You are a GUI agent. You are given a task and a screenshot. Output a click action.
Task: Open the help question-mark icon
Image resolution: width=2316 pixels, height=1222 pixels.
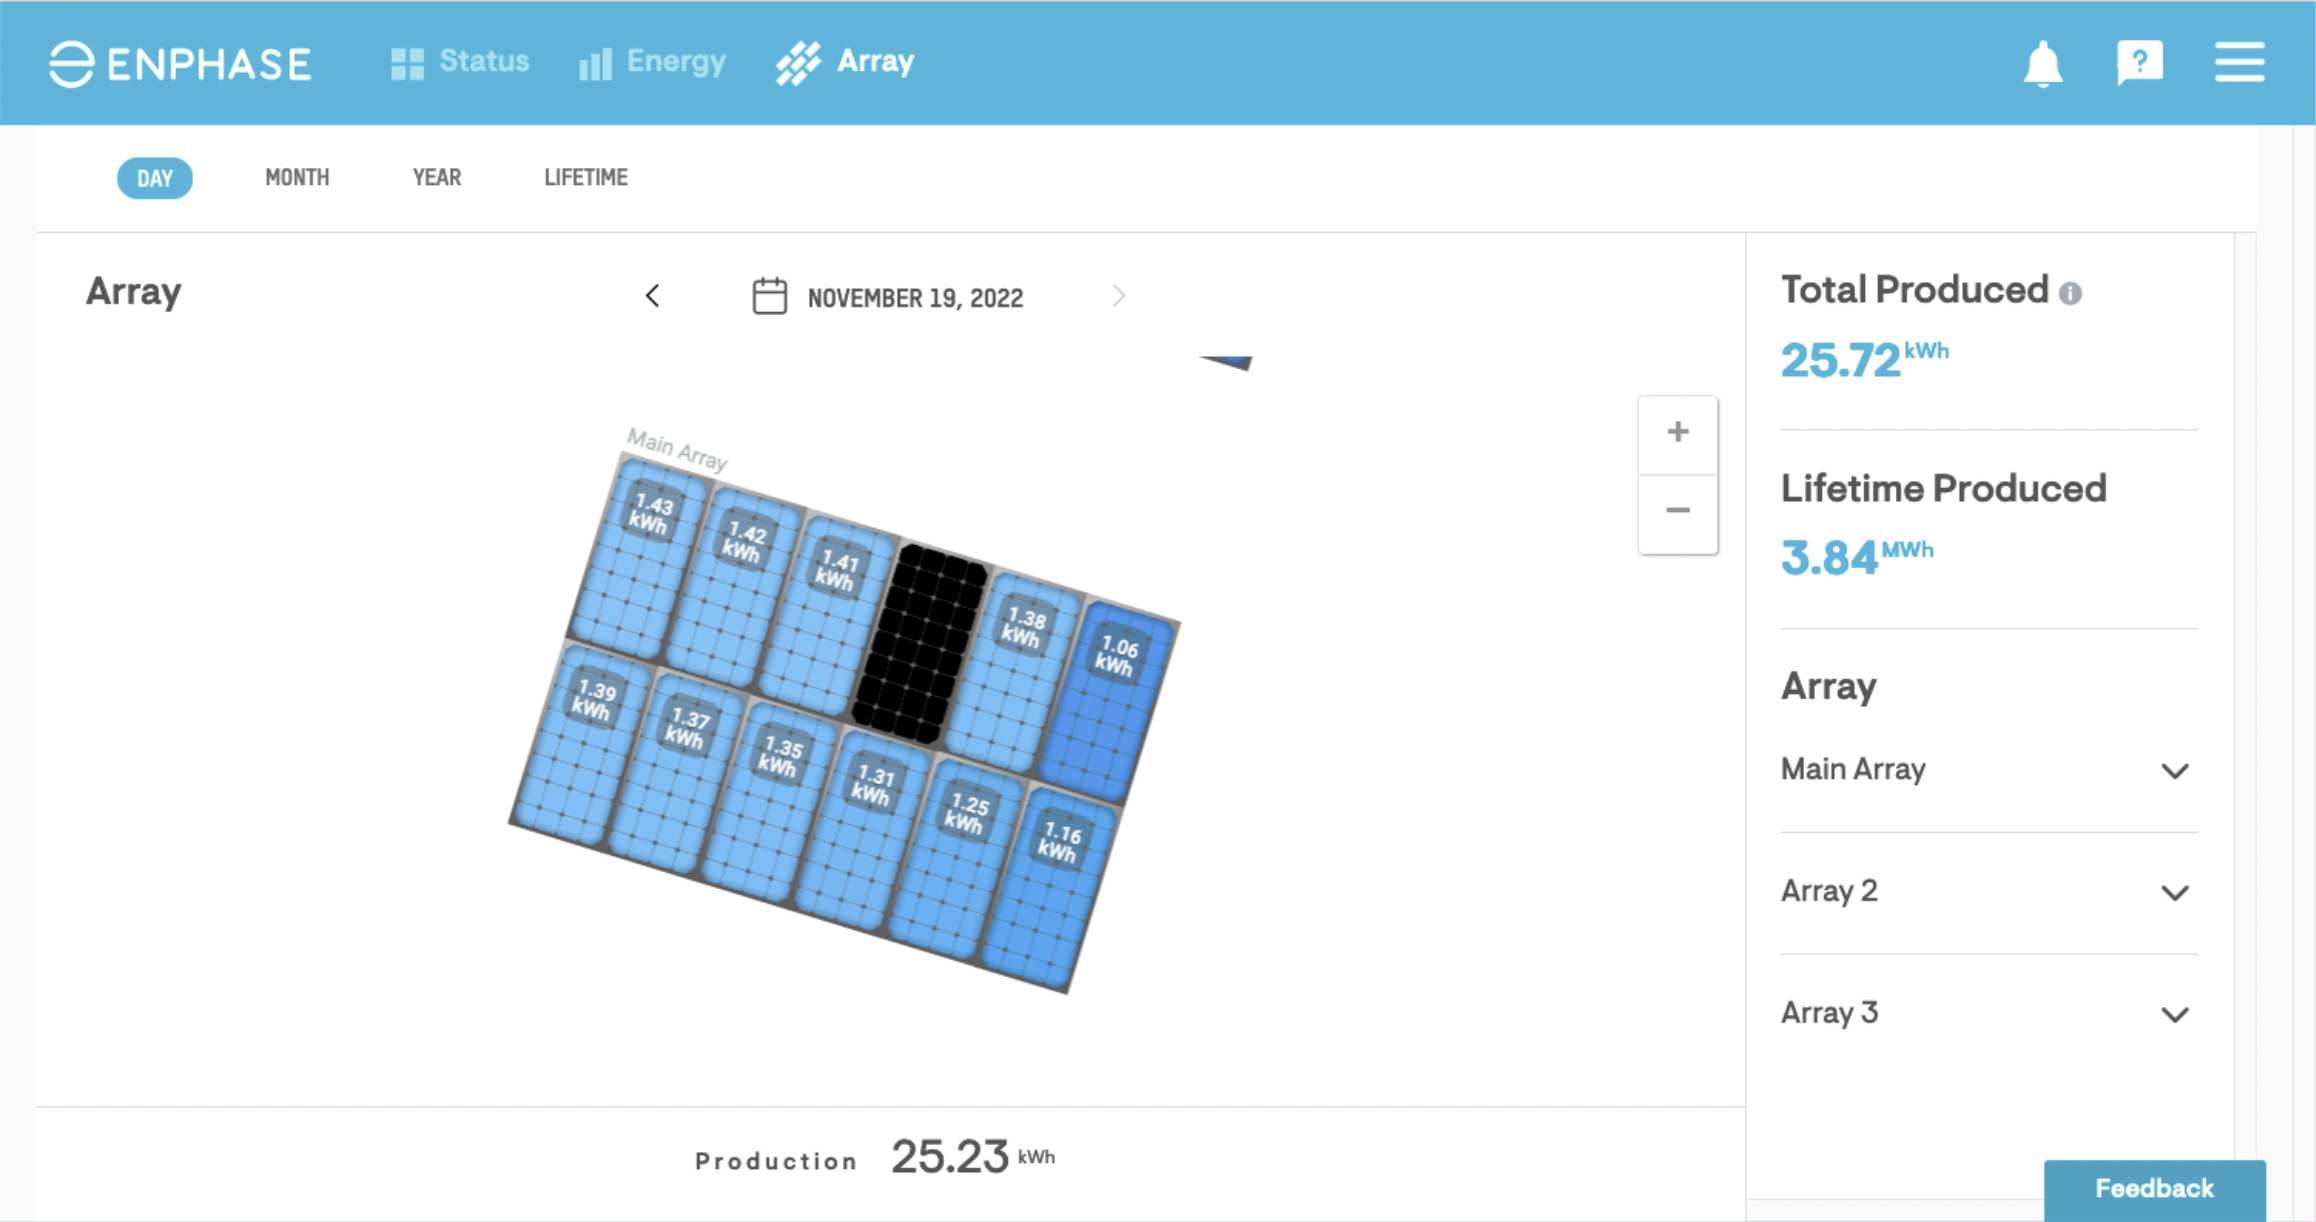click(2139, 63)
